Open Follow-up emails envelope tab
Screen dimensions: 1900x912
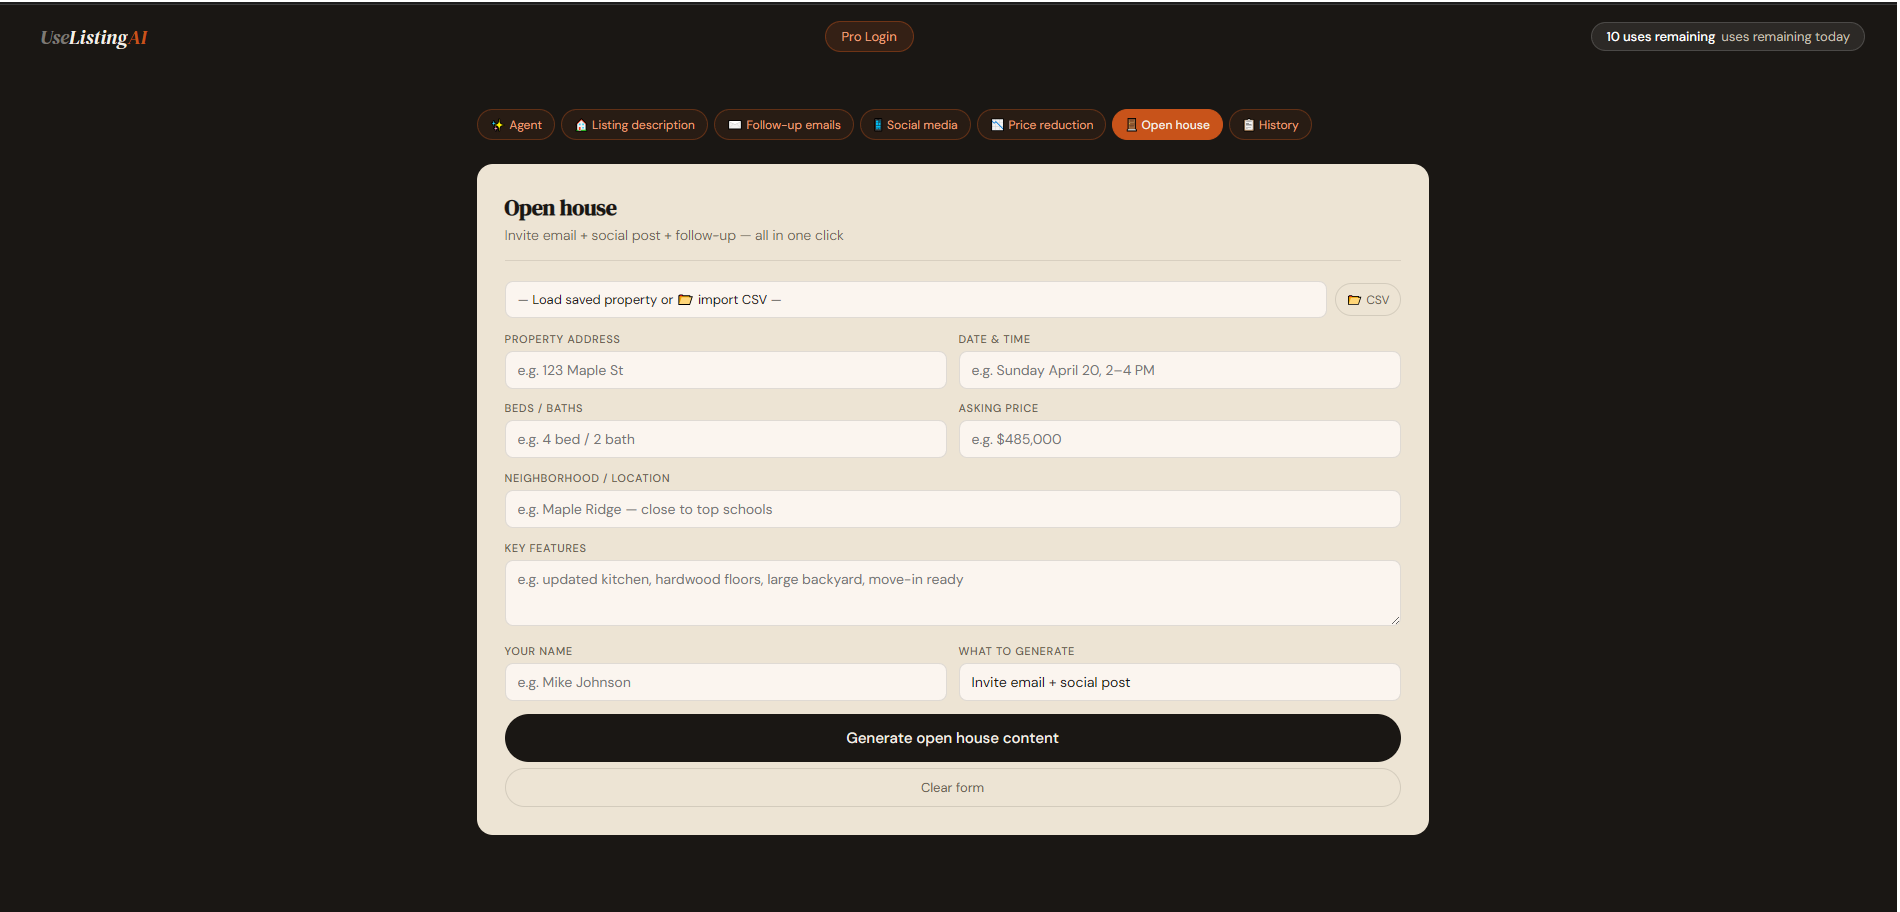tap(784, 125)
